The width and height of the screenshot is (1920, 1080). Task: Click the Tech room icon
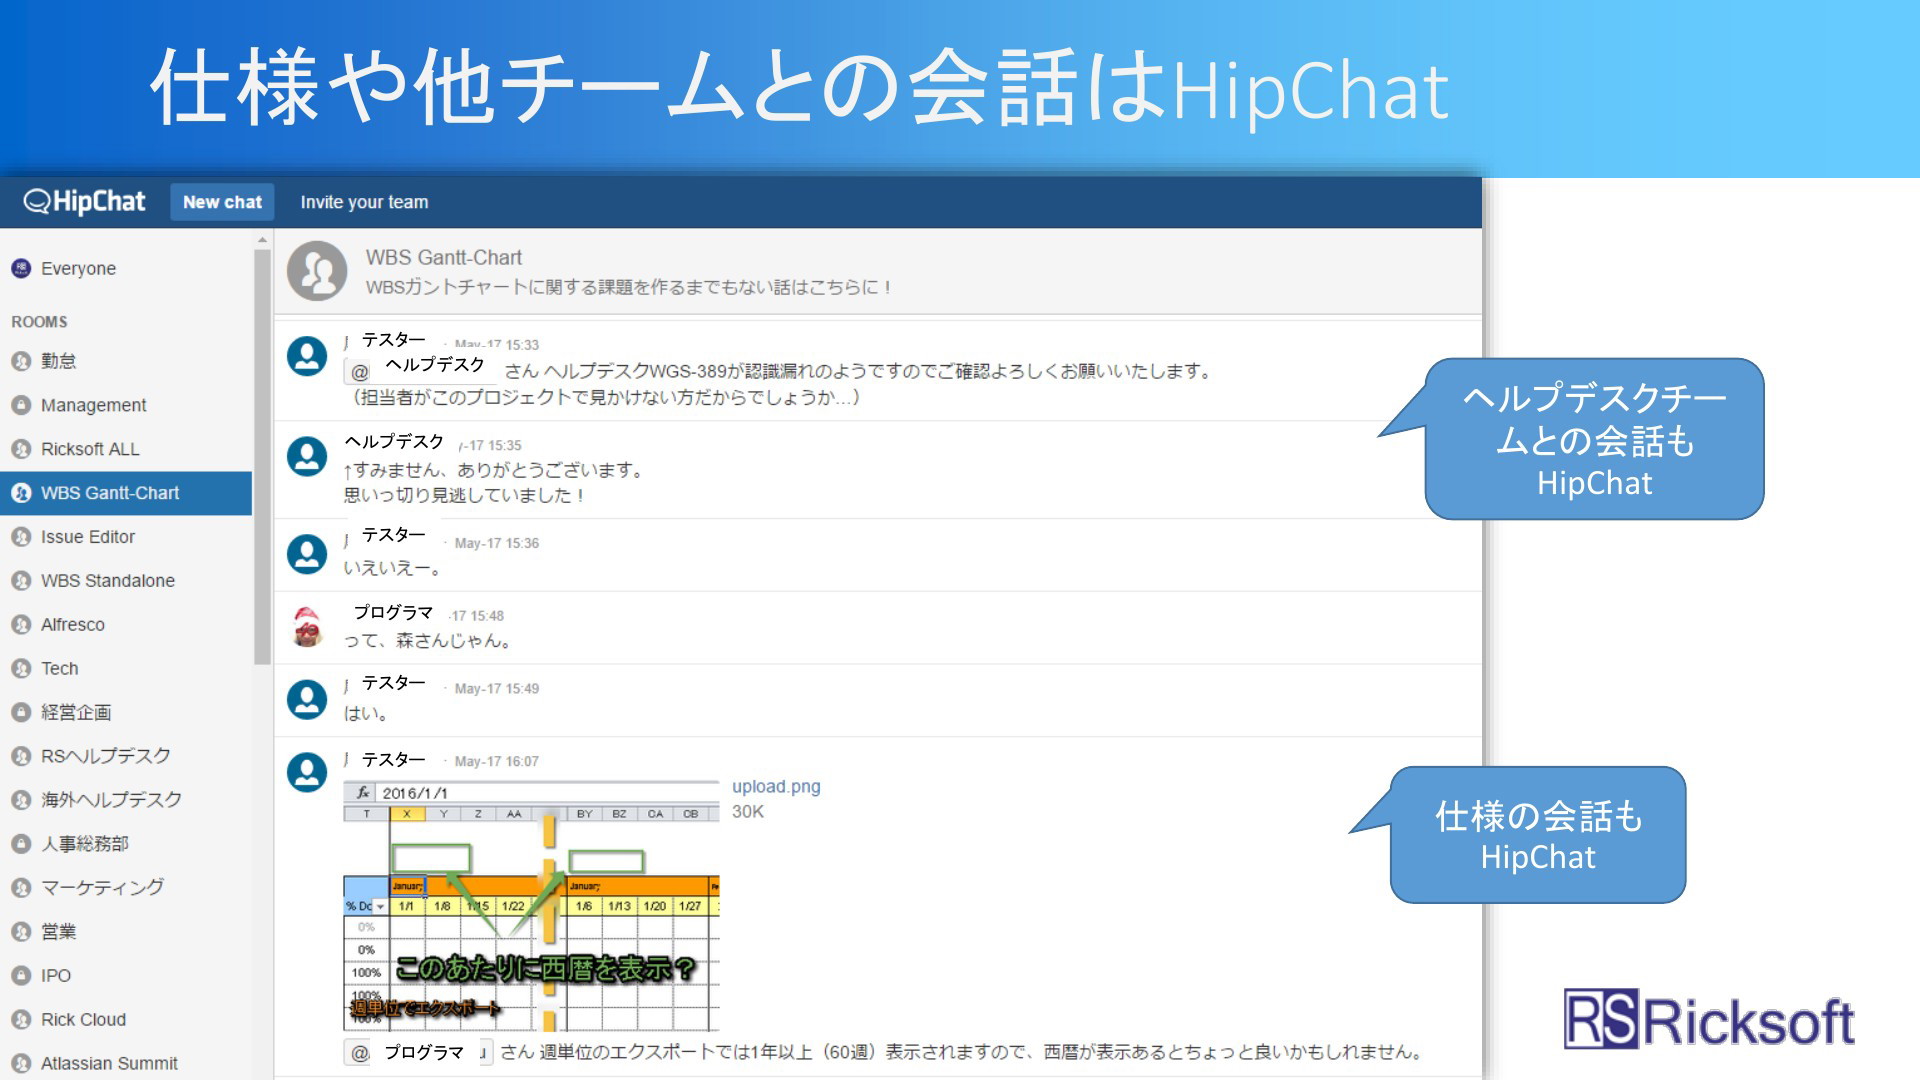tap(21, 668)
